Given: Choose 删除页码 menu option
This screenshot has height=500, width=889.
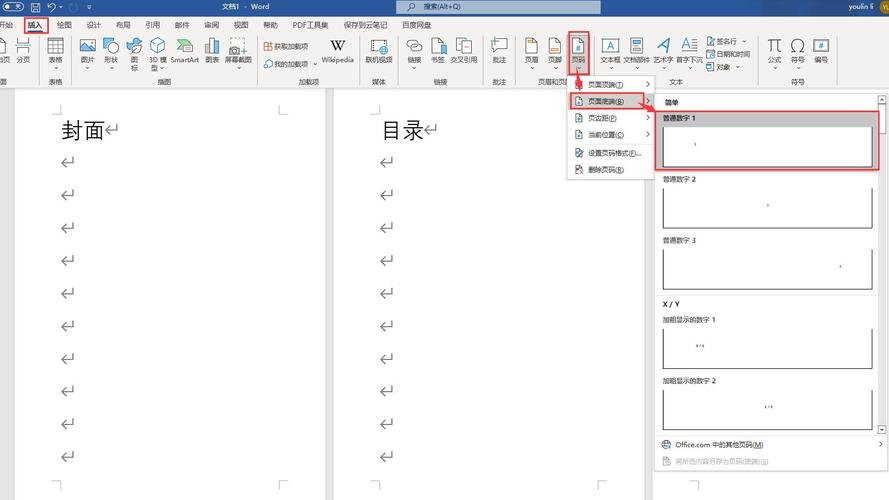Looking at the screenshot, I should (x=612, y=170).
